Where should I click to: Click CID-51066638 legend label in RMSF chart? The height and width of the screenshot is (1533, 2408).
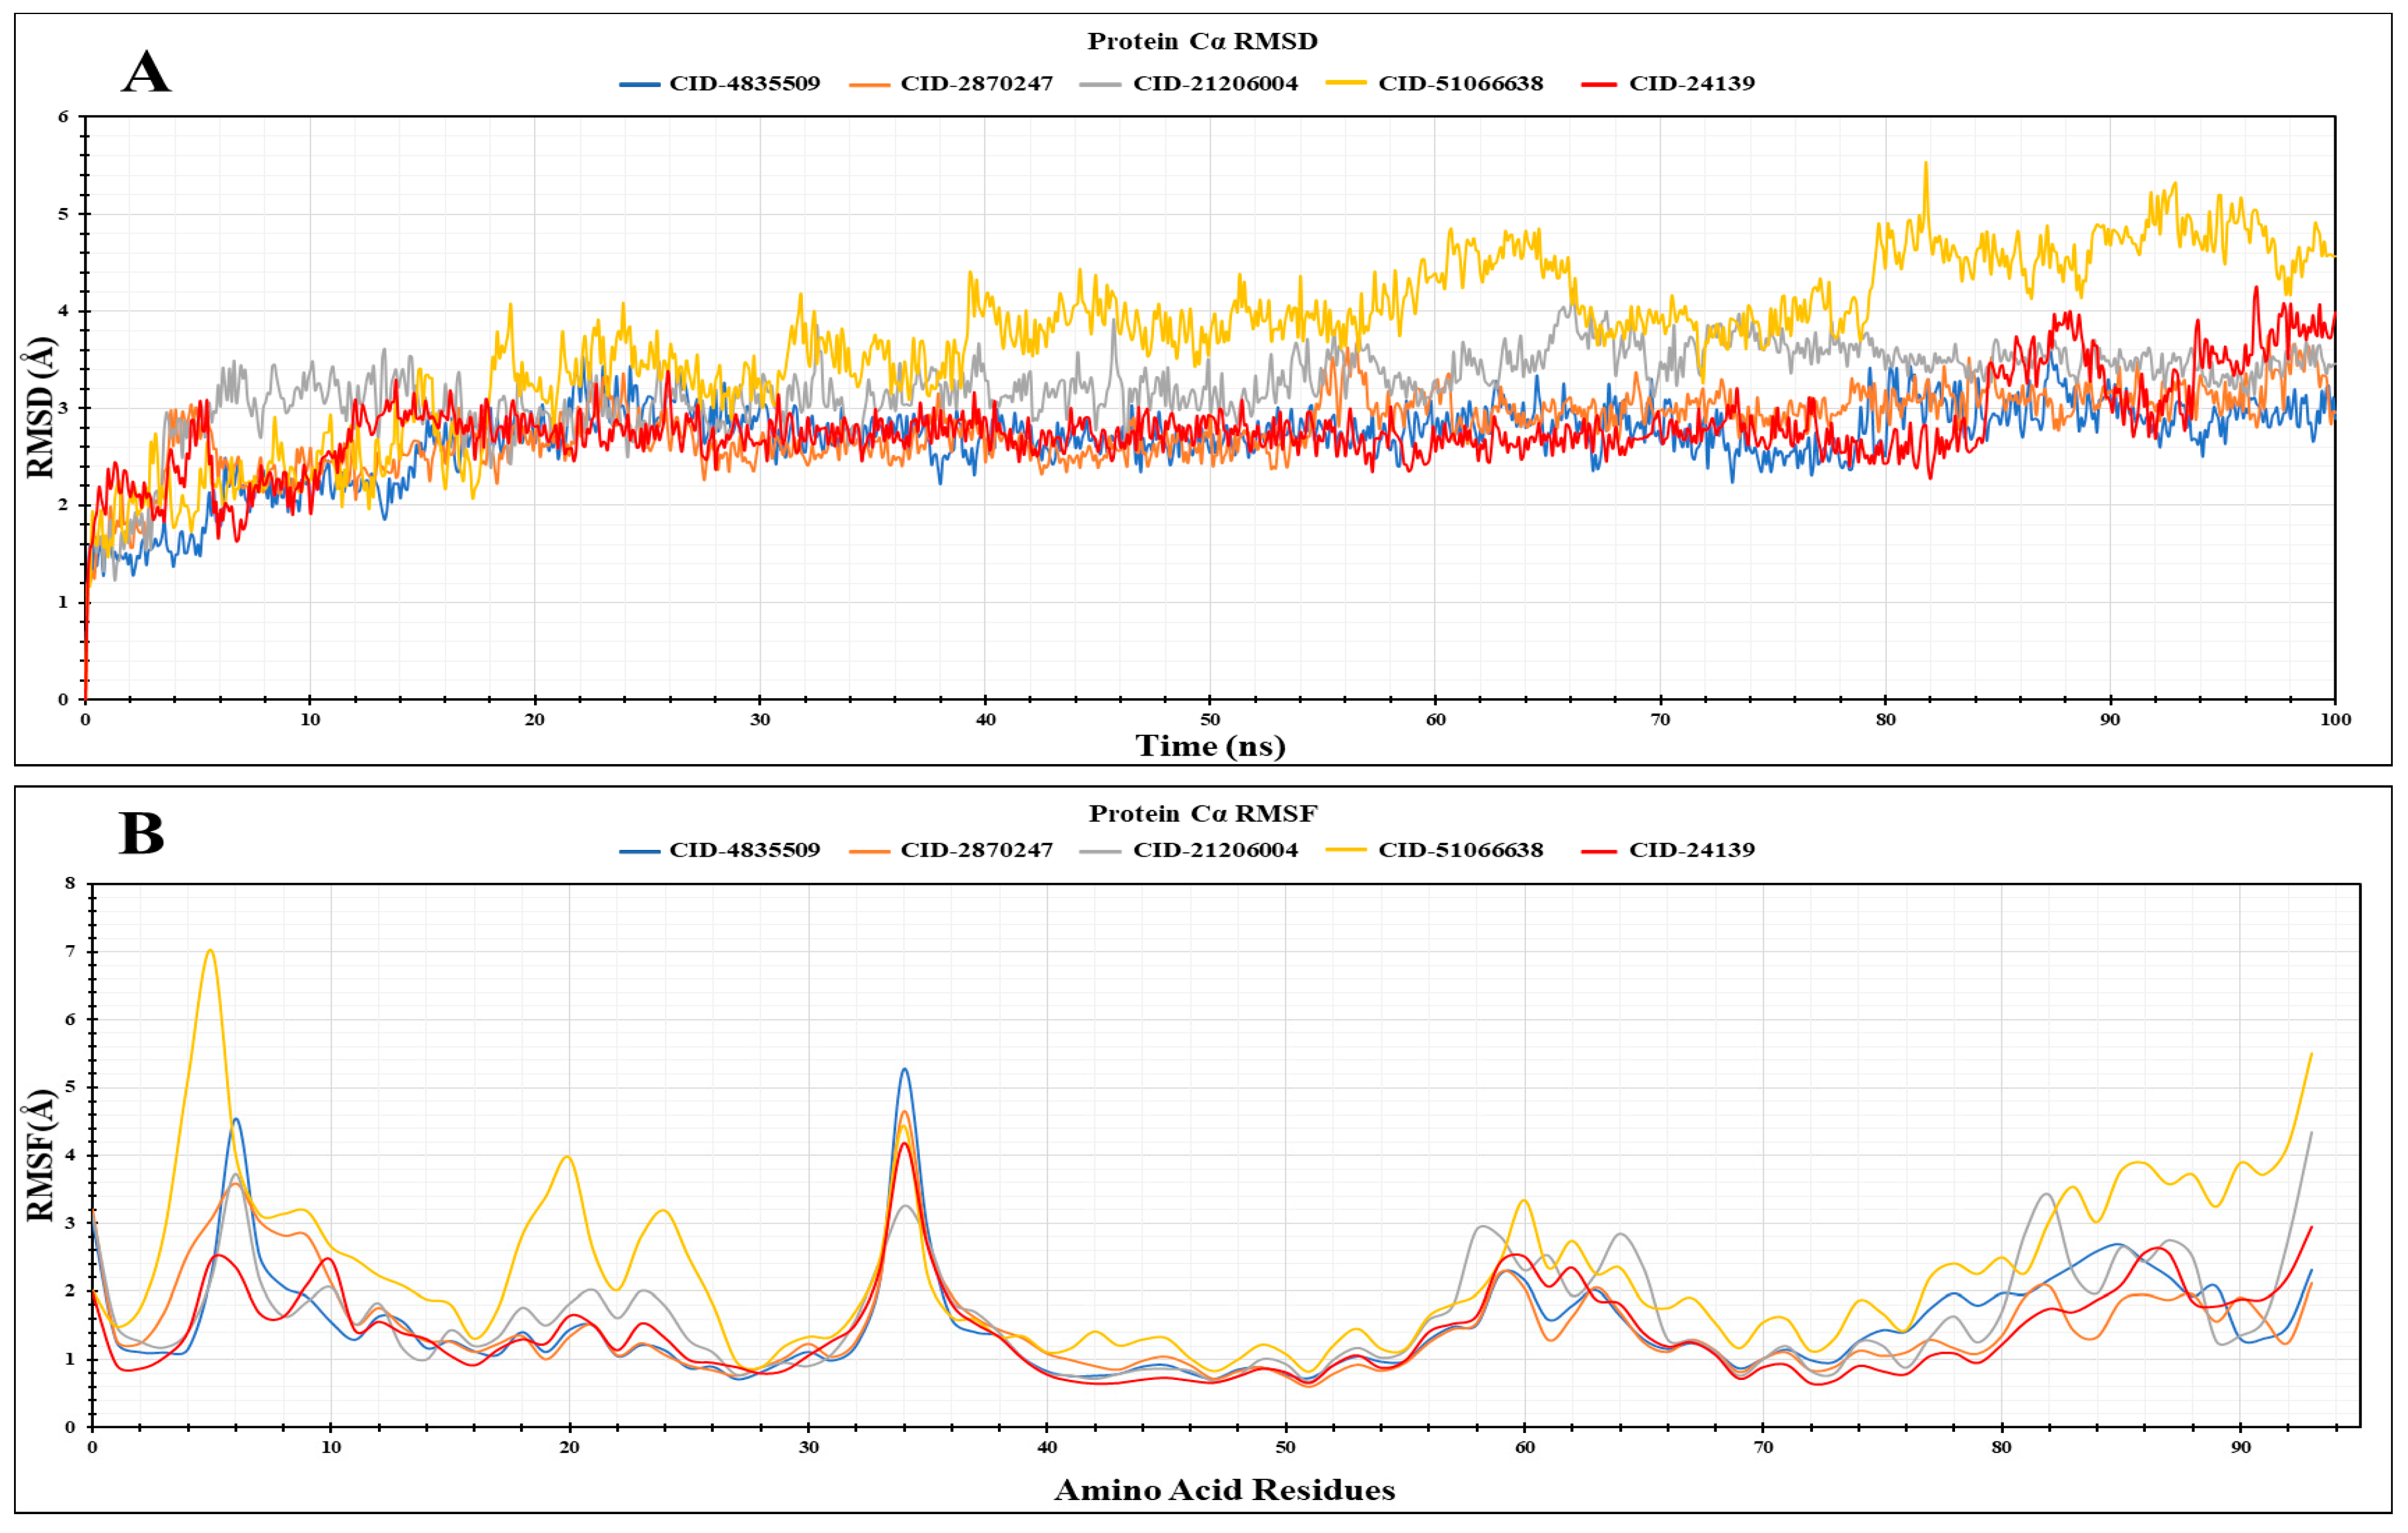[1461, 850]
